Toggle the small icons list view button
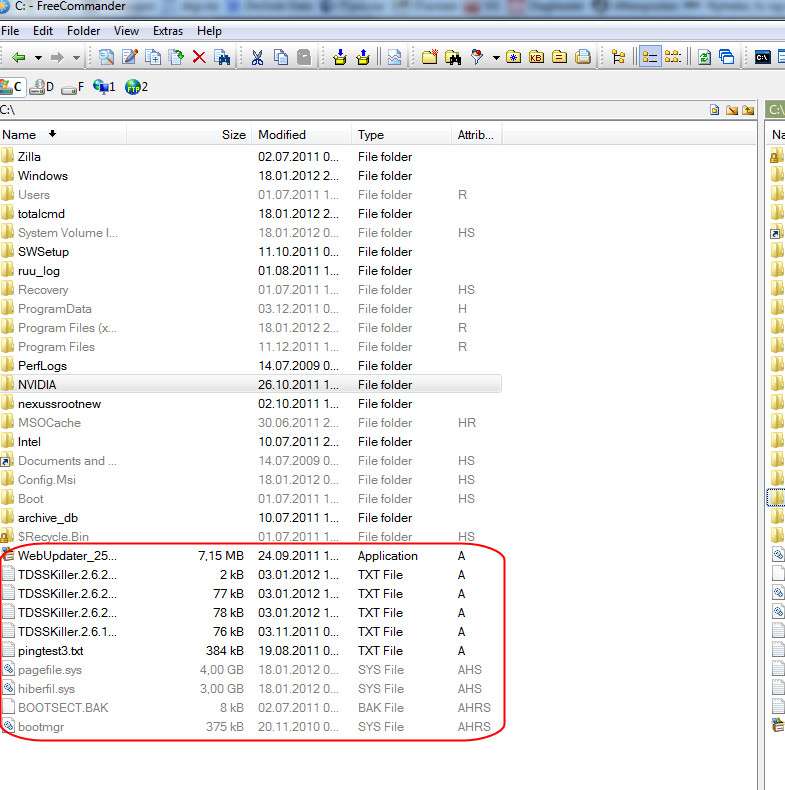Viewport: 785px width, 790px height. click(673, 57)
